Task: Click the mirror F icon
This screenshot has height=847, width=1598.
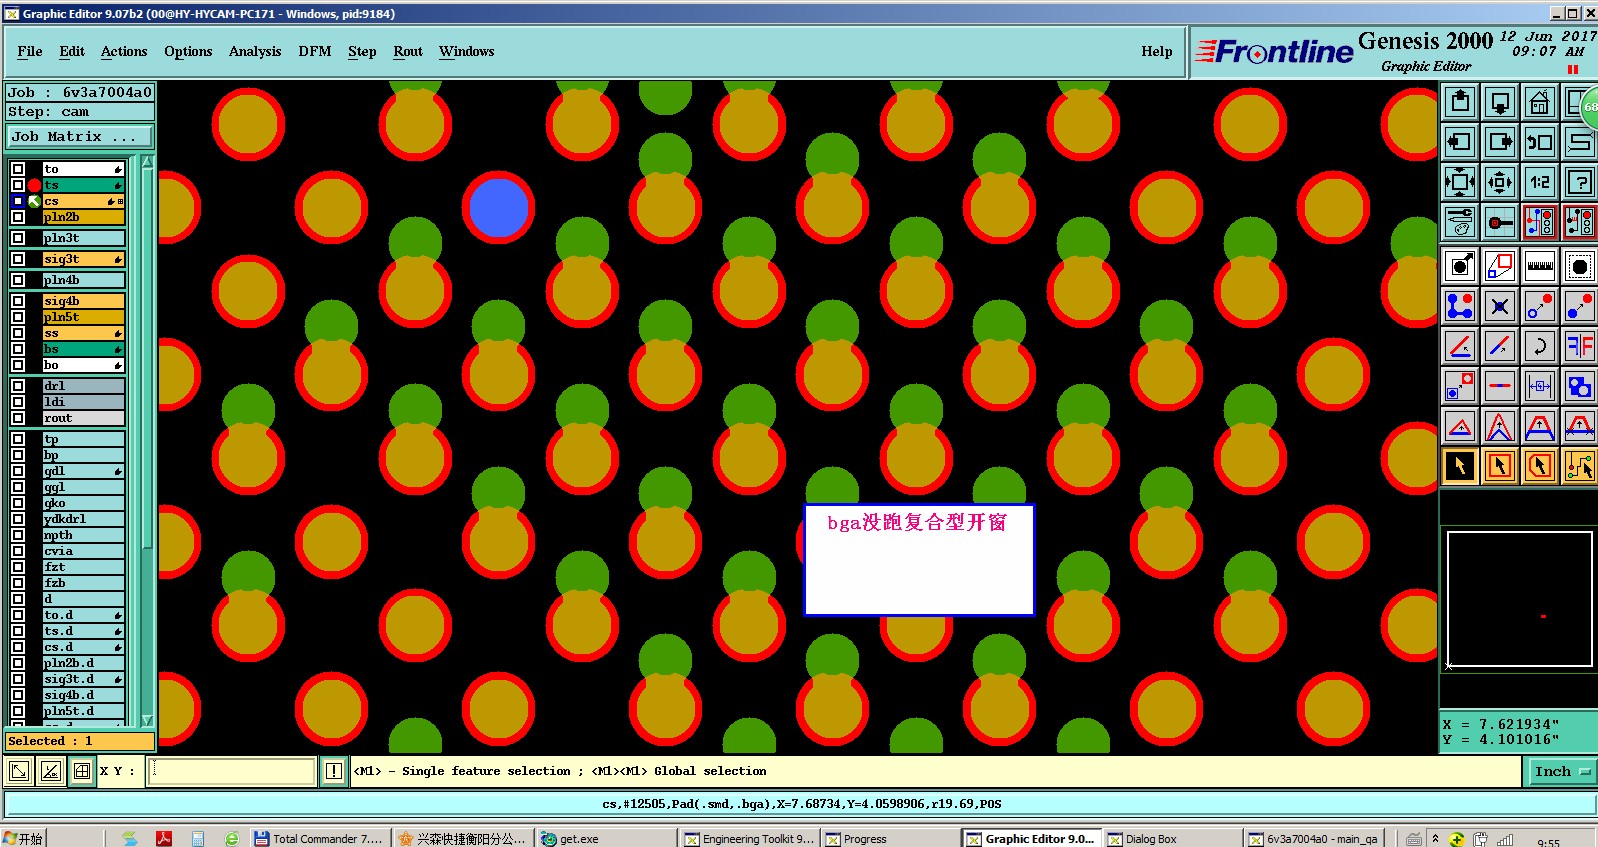Action: (x=1580, y=346)
